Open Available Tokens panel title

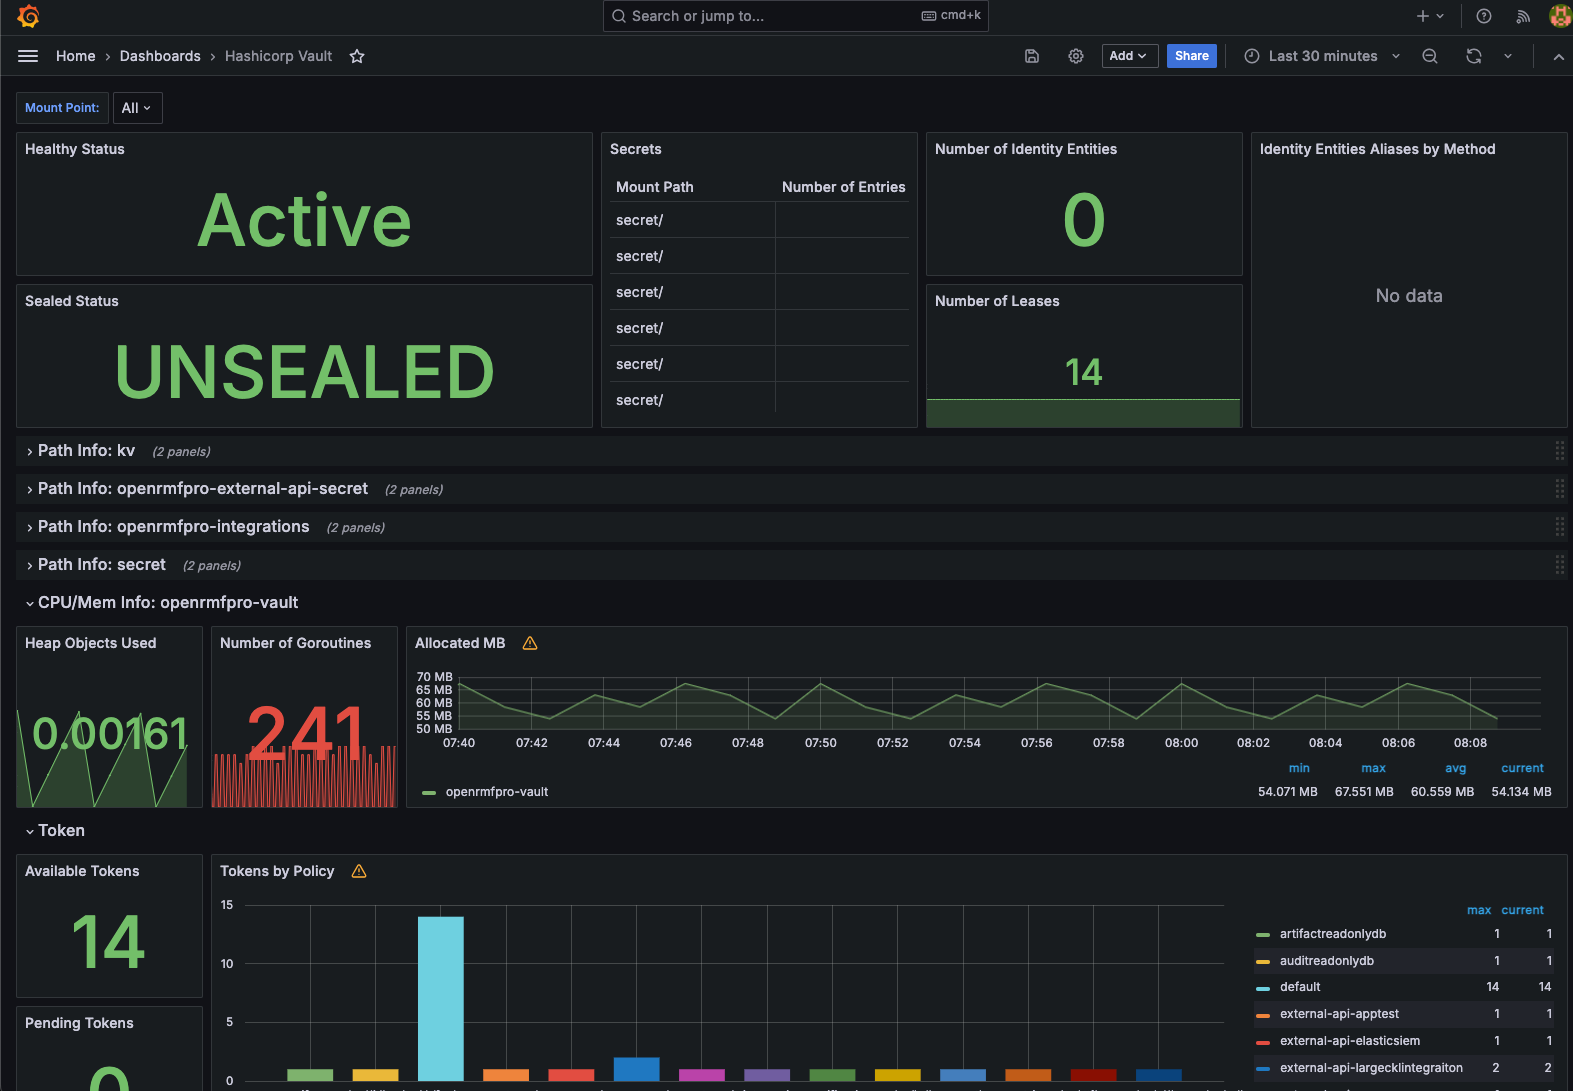pos(82,871)
